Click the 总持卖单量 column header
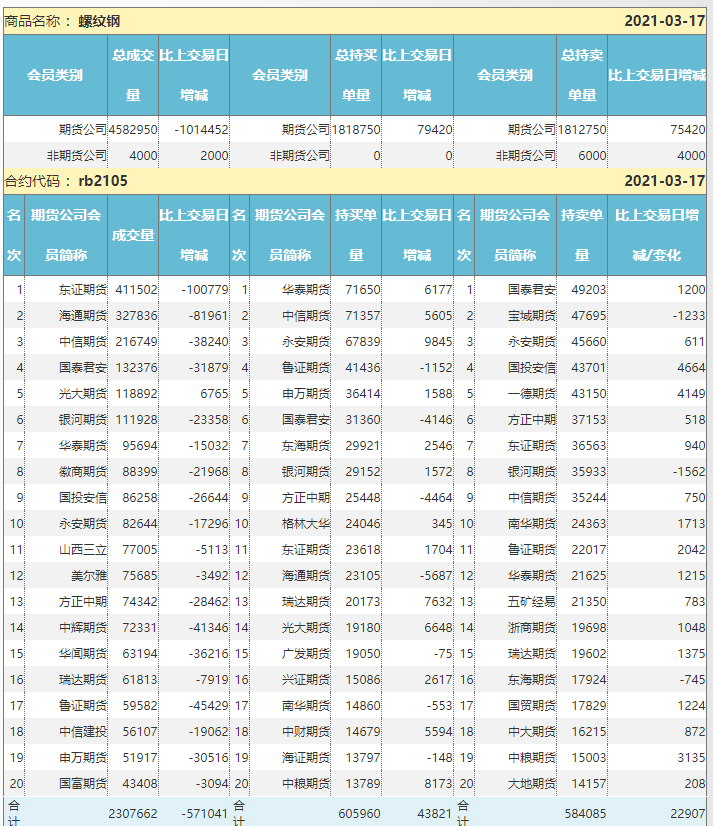The height and width of the screenshot is (826, 713). click(582, 75)
